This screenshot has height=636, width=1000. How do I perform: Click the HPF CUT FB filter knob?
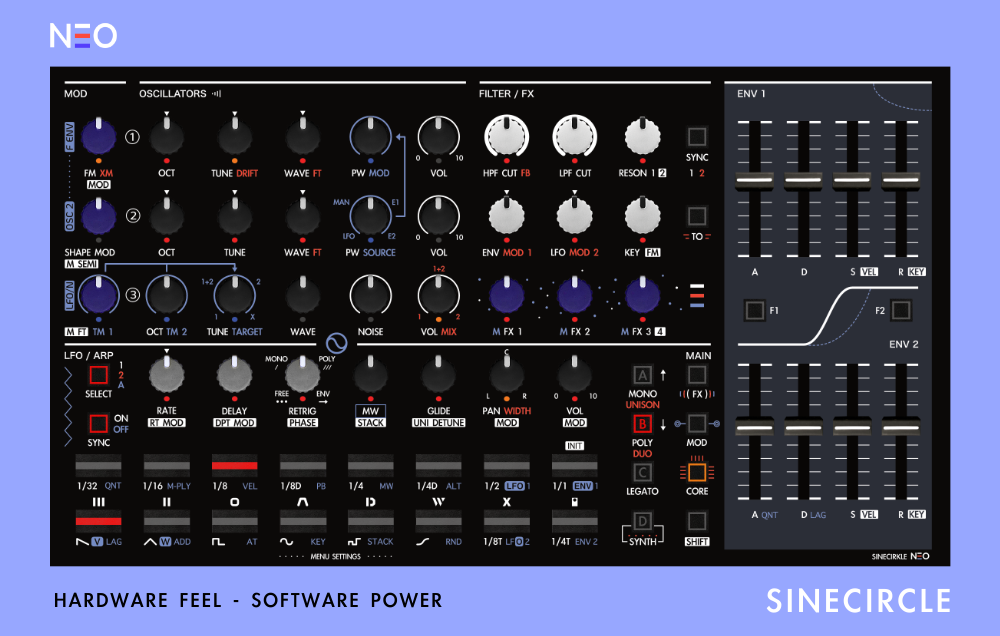click(506, 136)
